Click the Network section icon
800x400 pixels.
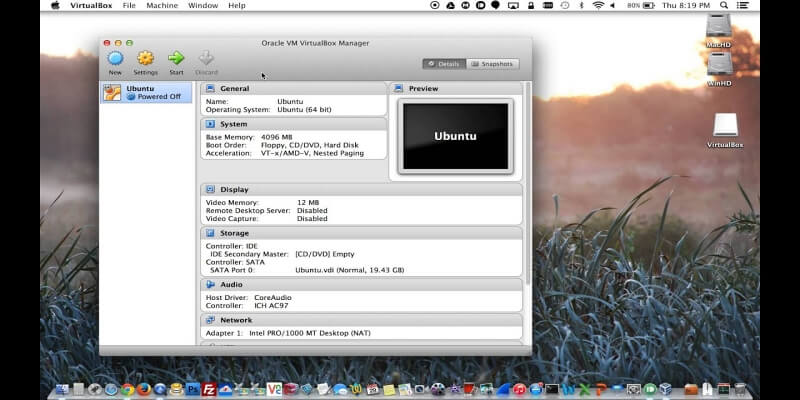pos(210,320)
